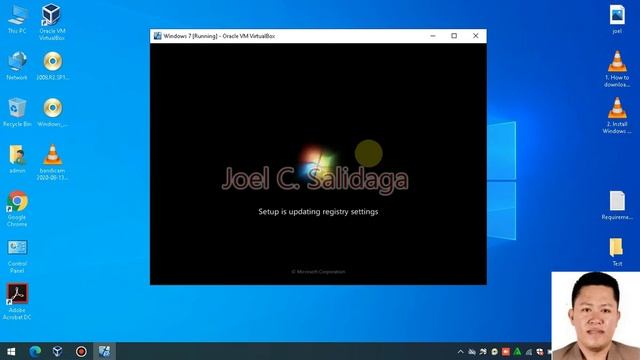Launch Adobe Acrobat DC shortcut
This screenshot has height=360, width=640.
pyautogui.click(x=17, y=302)
